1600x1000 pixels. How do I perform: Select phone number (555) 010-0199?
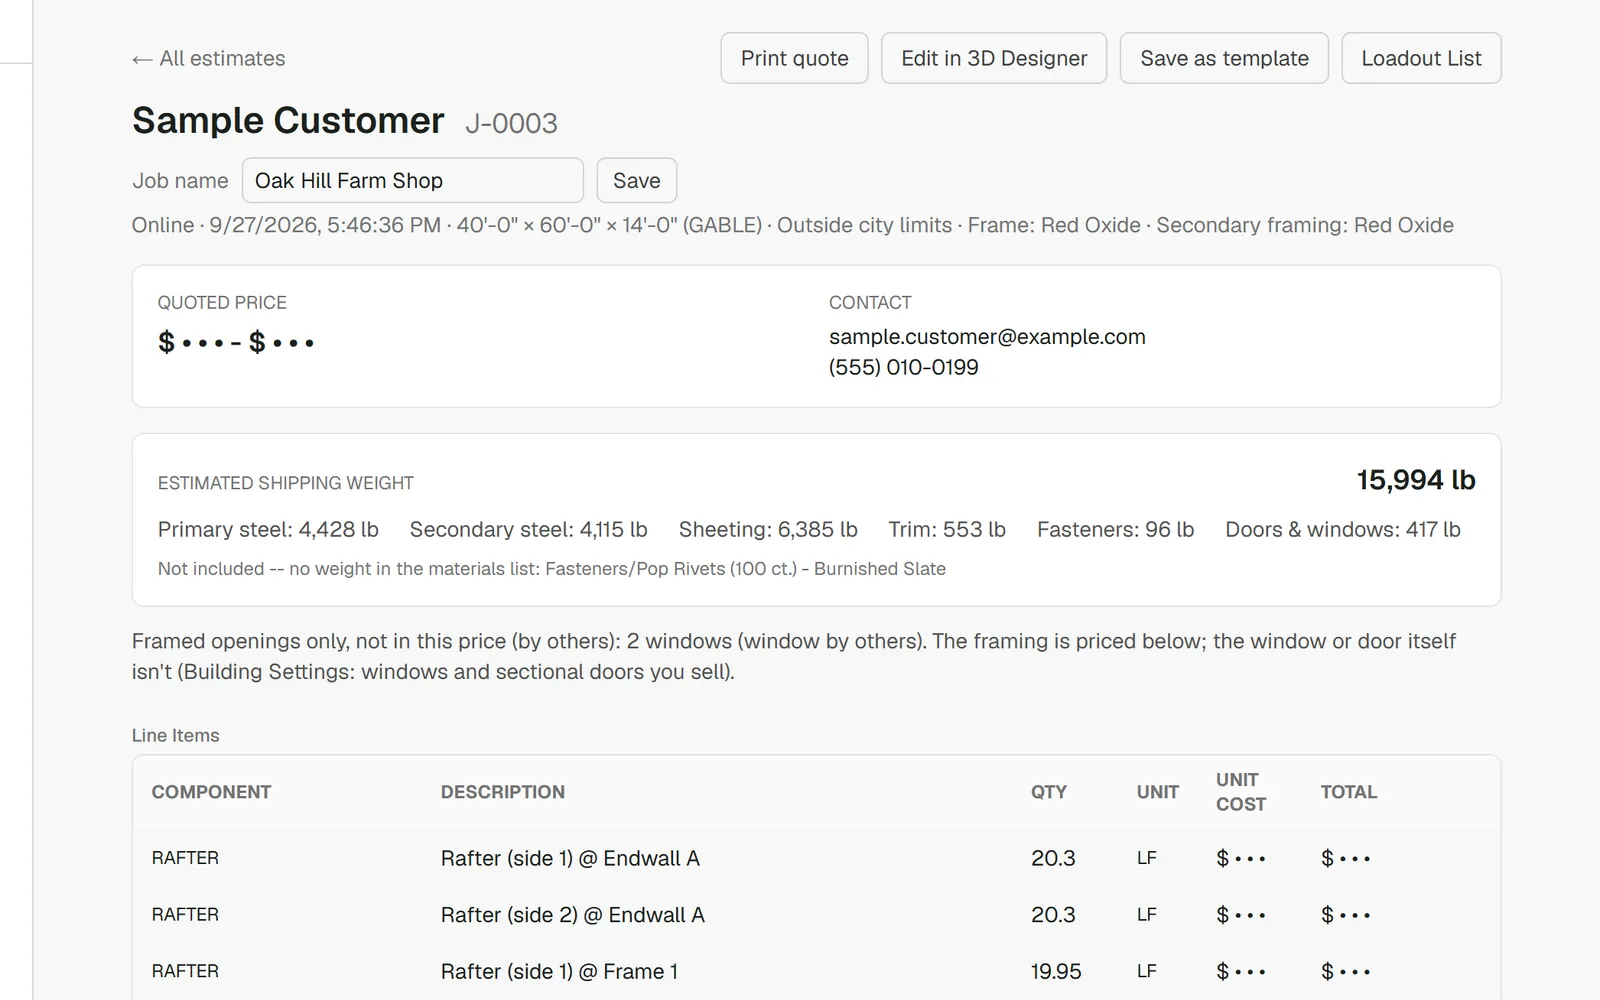coord(904,367)
